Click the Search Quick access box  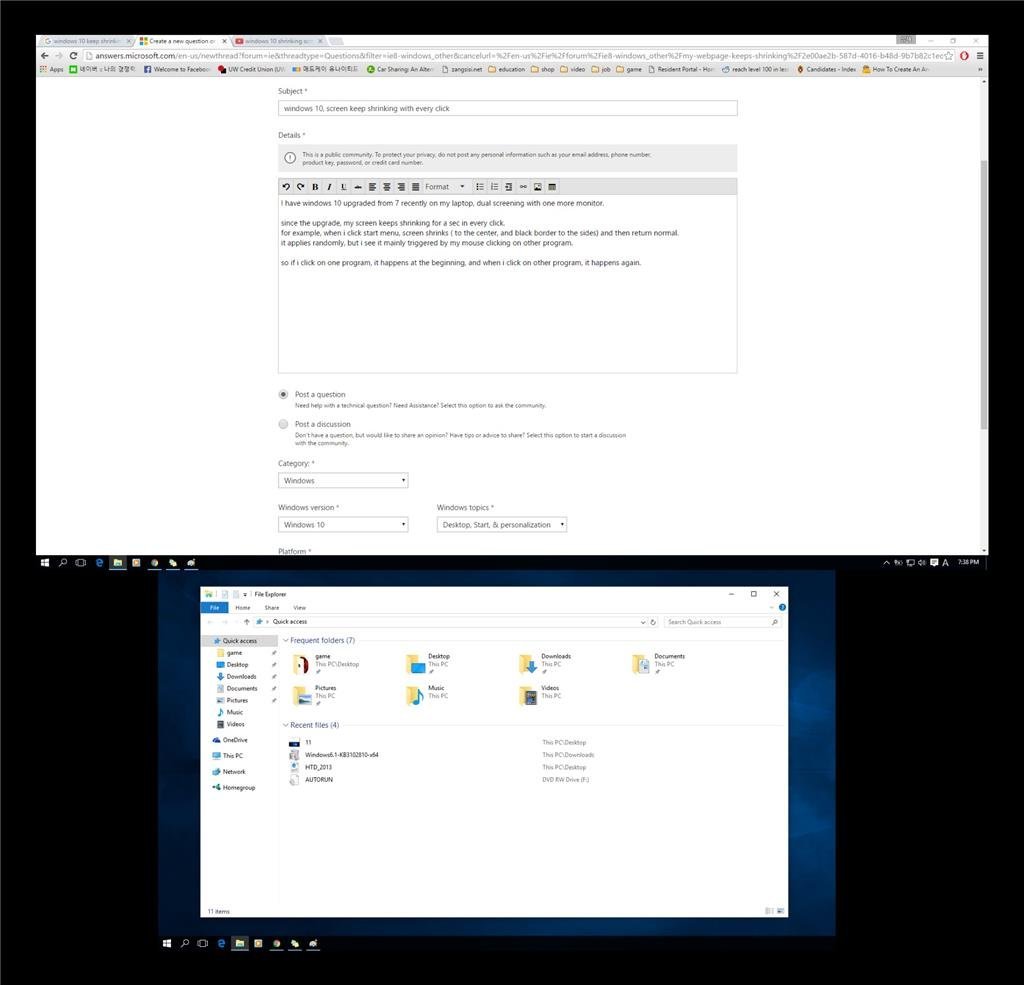[x=721, y=622]
